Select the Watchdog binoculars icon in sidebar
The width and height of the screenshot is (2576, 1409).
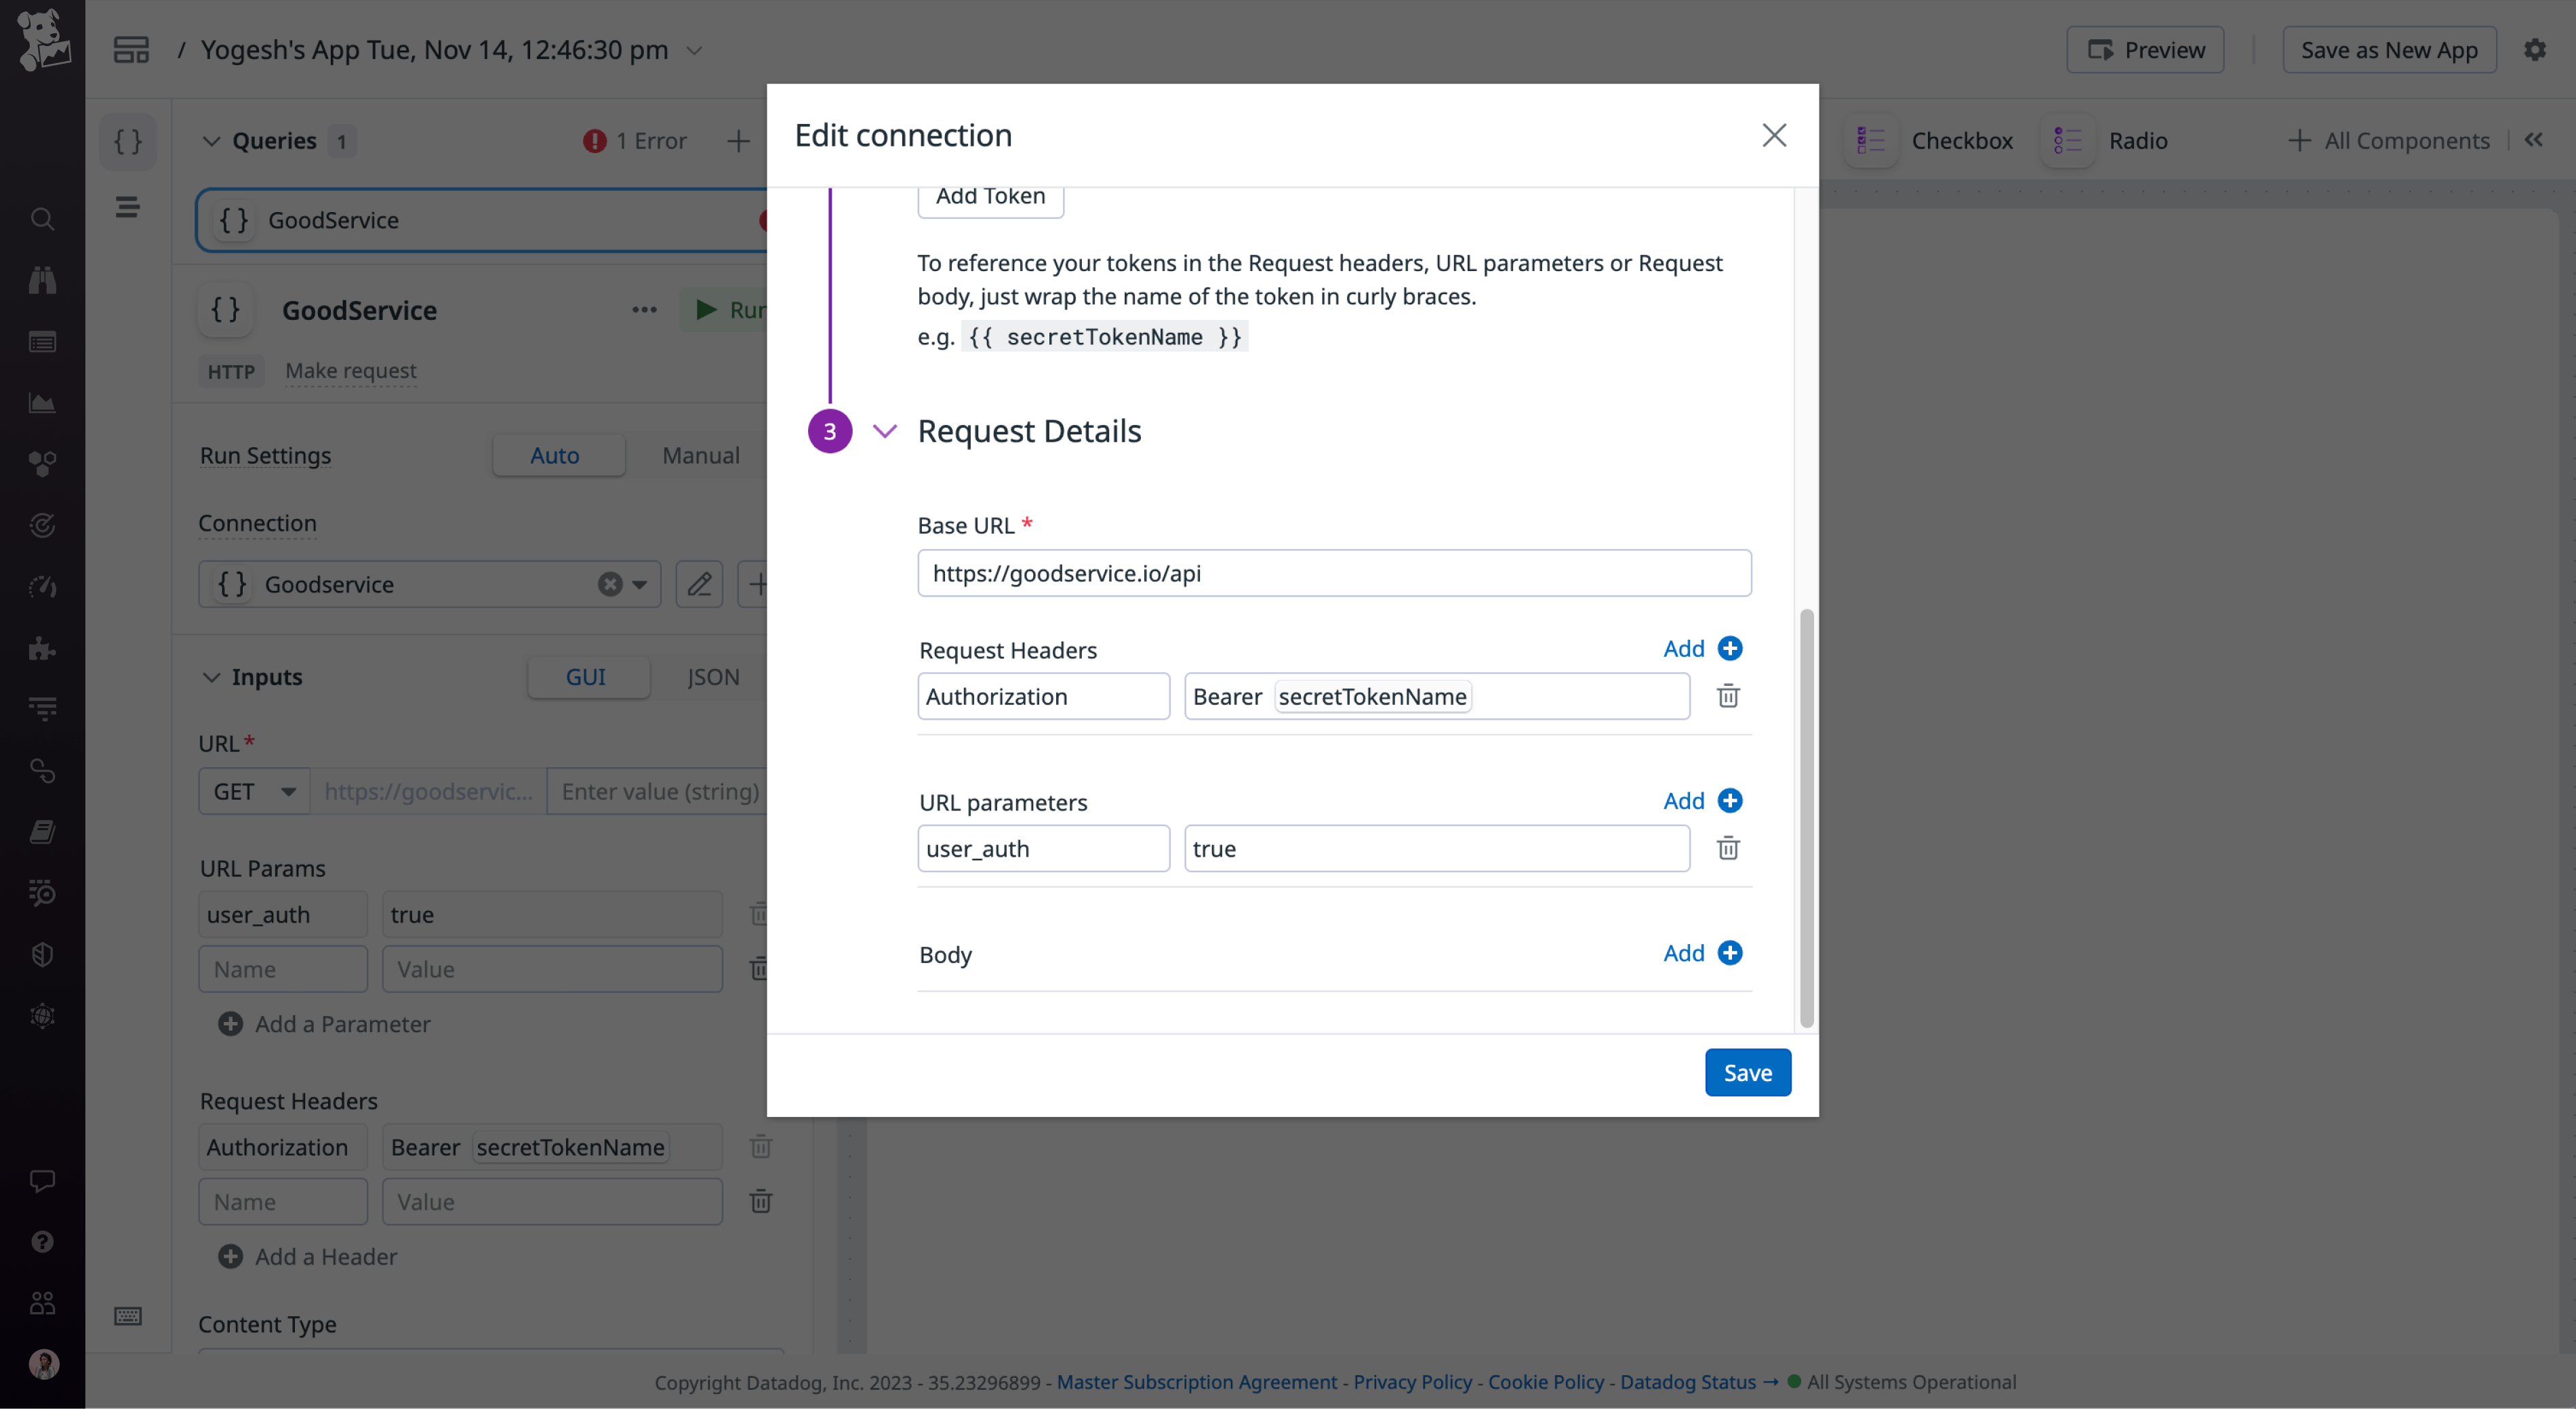[x=42, y=279]
